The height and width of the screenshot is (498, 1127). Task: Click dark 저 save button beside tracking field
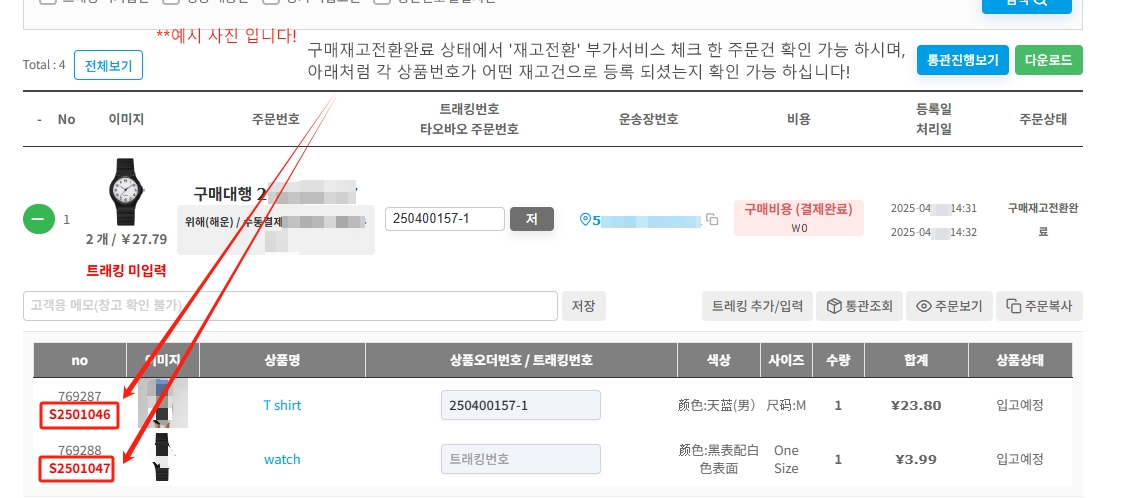click(532, 219)
